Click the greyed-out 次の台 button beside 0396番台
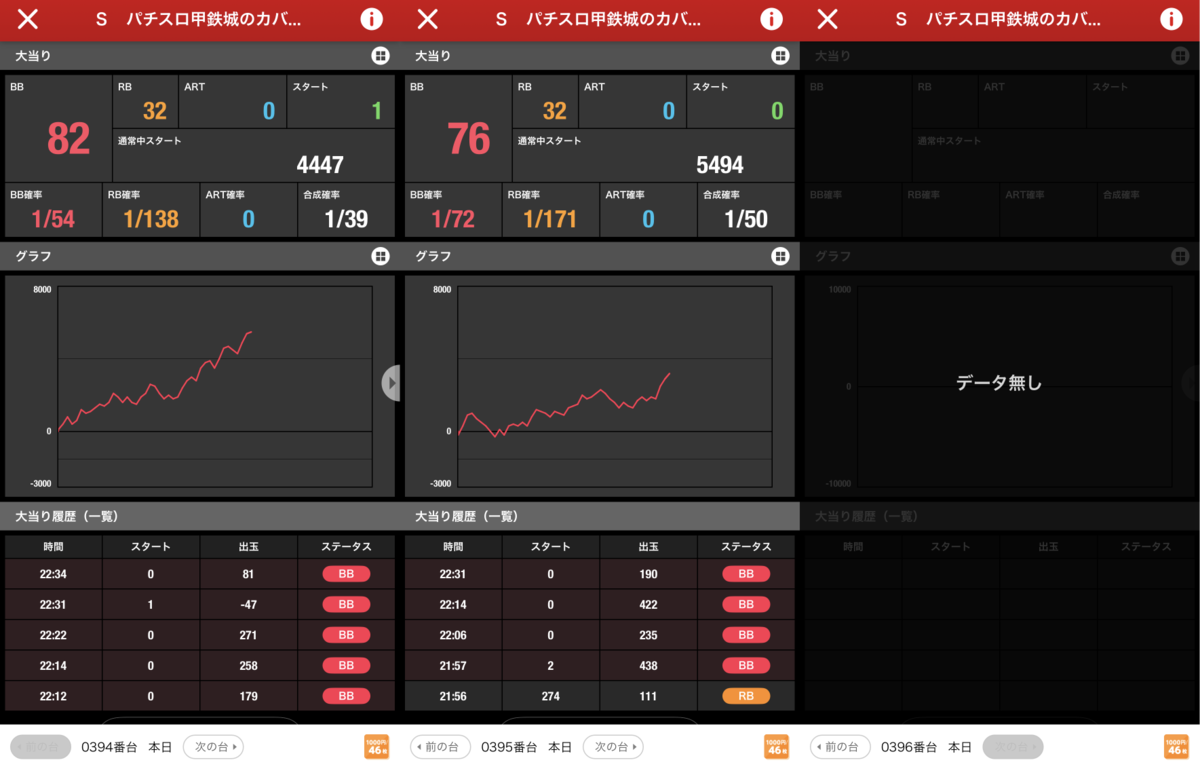This screenshot has width=1200, height=773. click(x=1013, y=747)
